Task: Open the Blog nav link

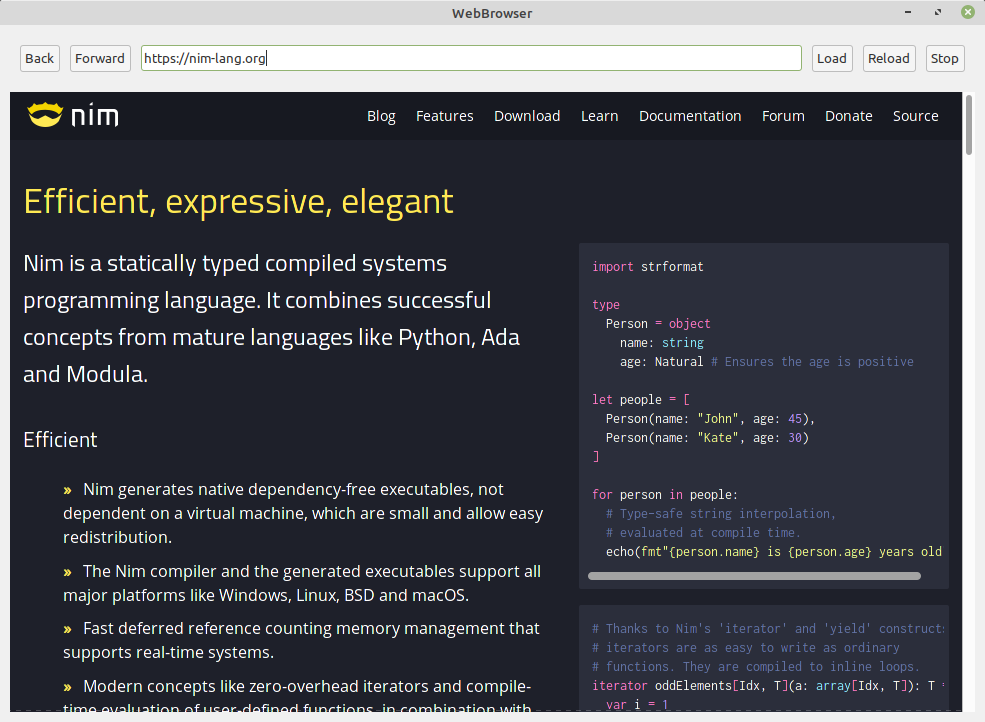Action: tap(381, 116)
